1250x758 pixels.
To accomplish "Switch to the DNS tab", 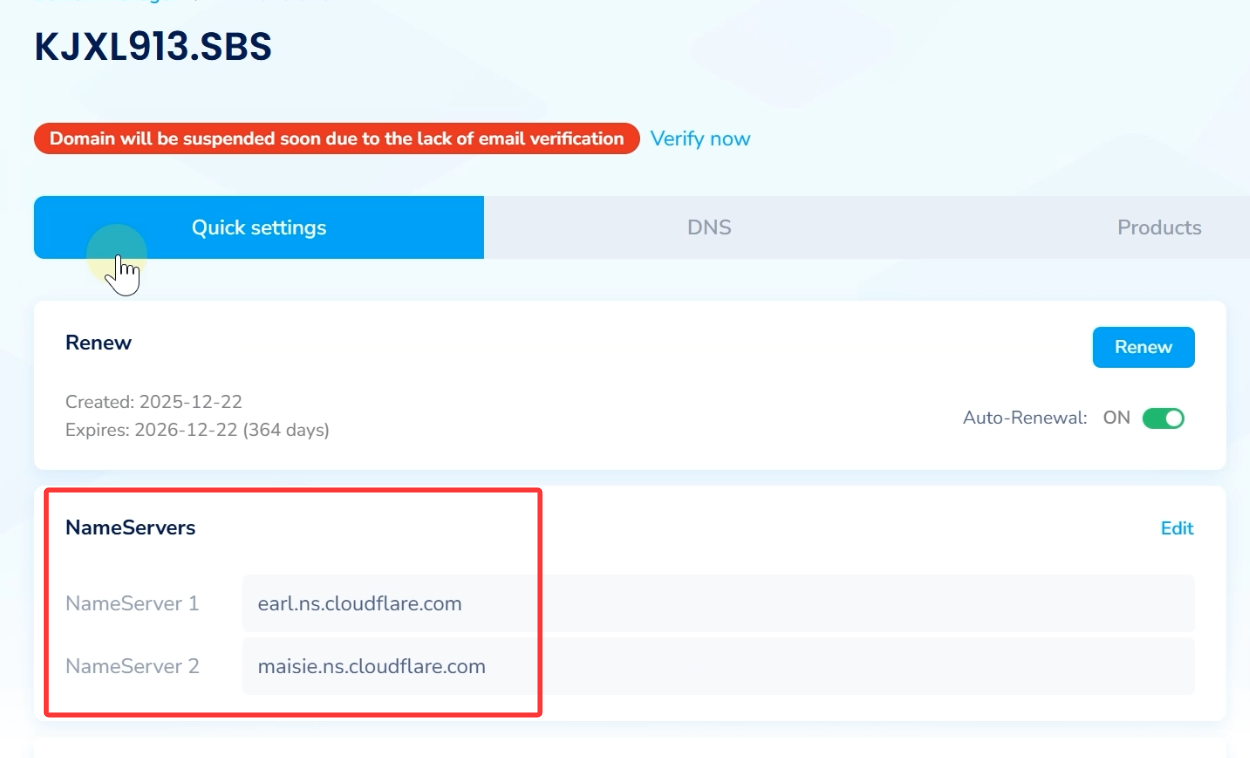I will click(x=709, y=228).
